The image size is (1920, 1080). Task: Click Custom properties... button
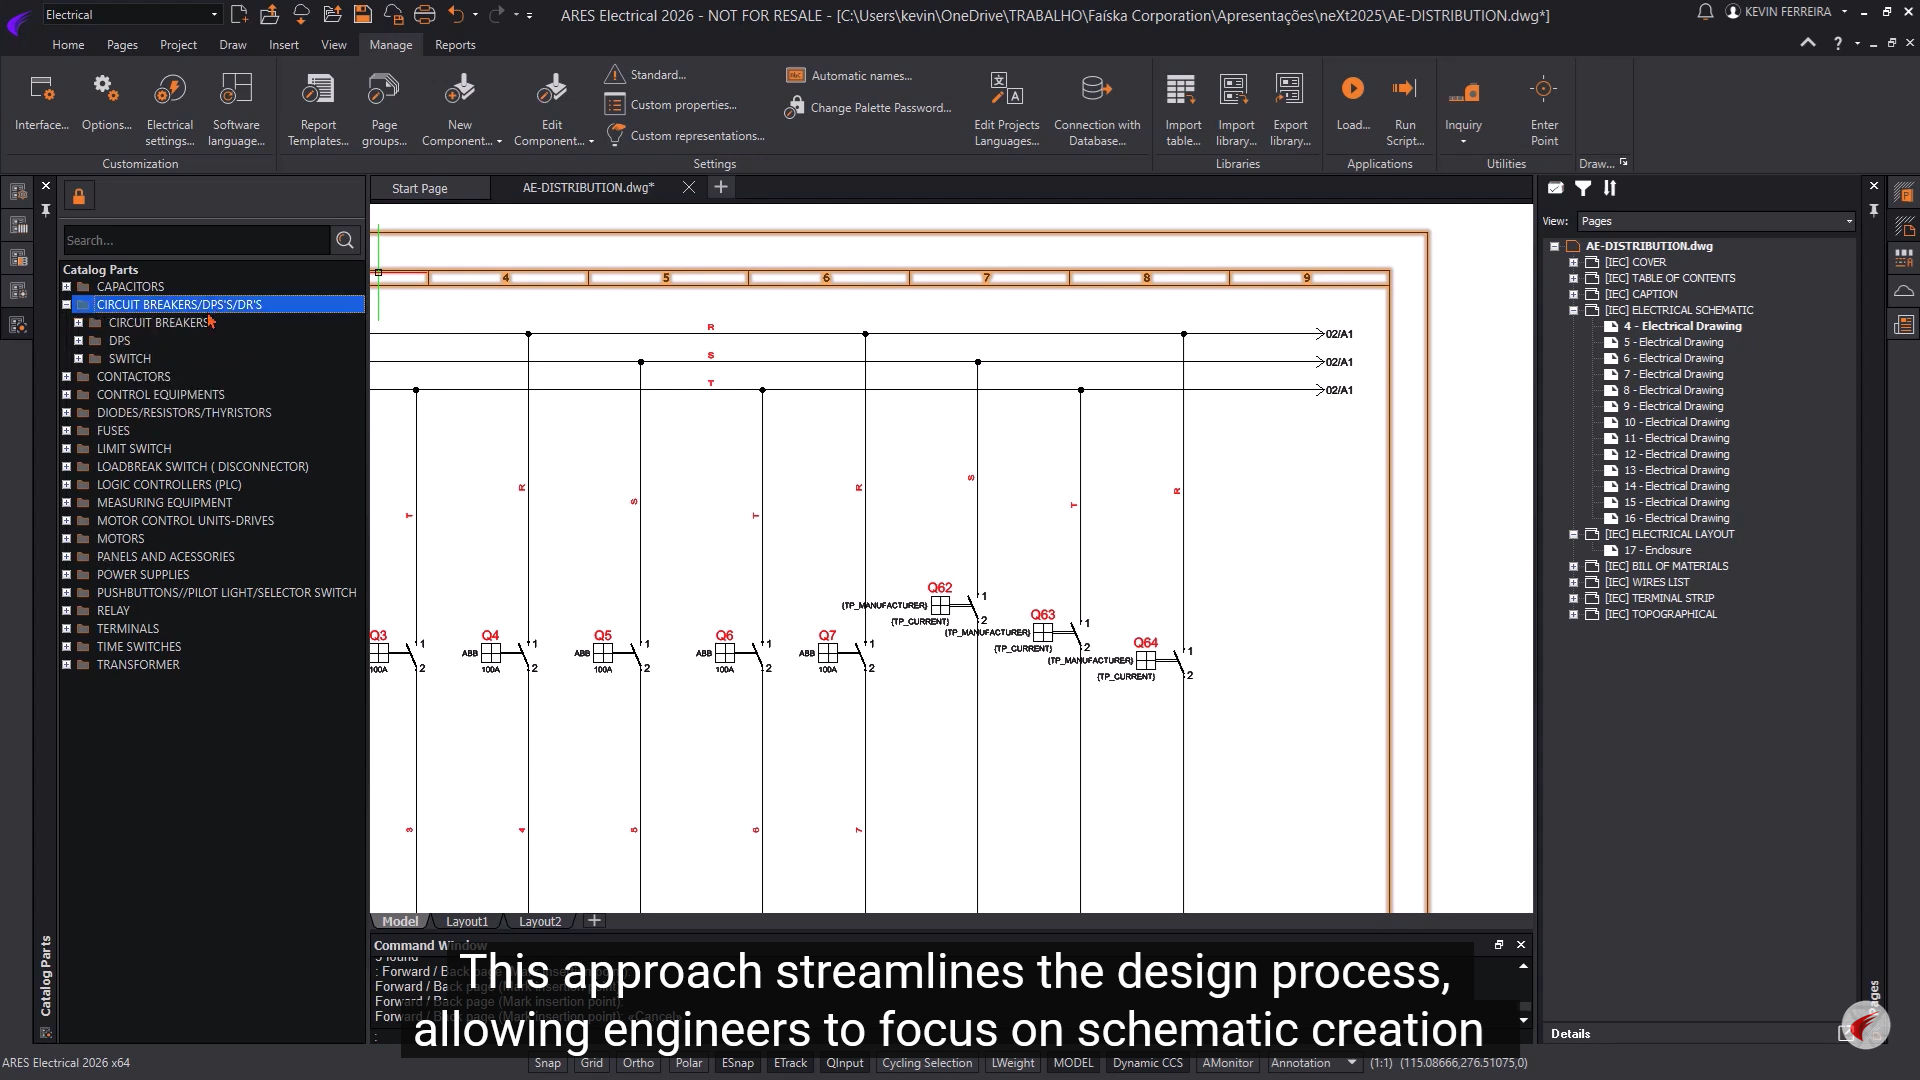(x=683, y=105)
